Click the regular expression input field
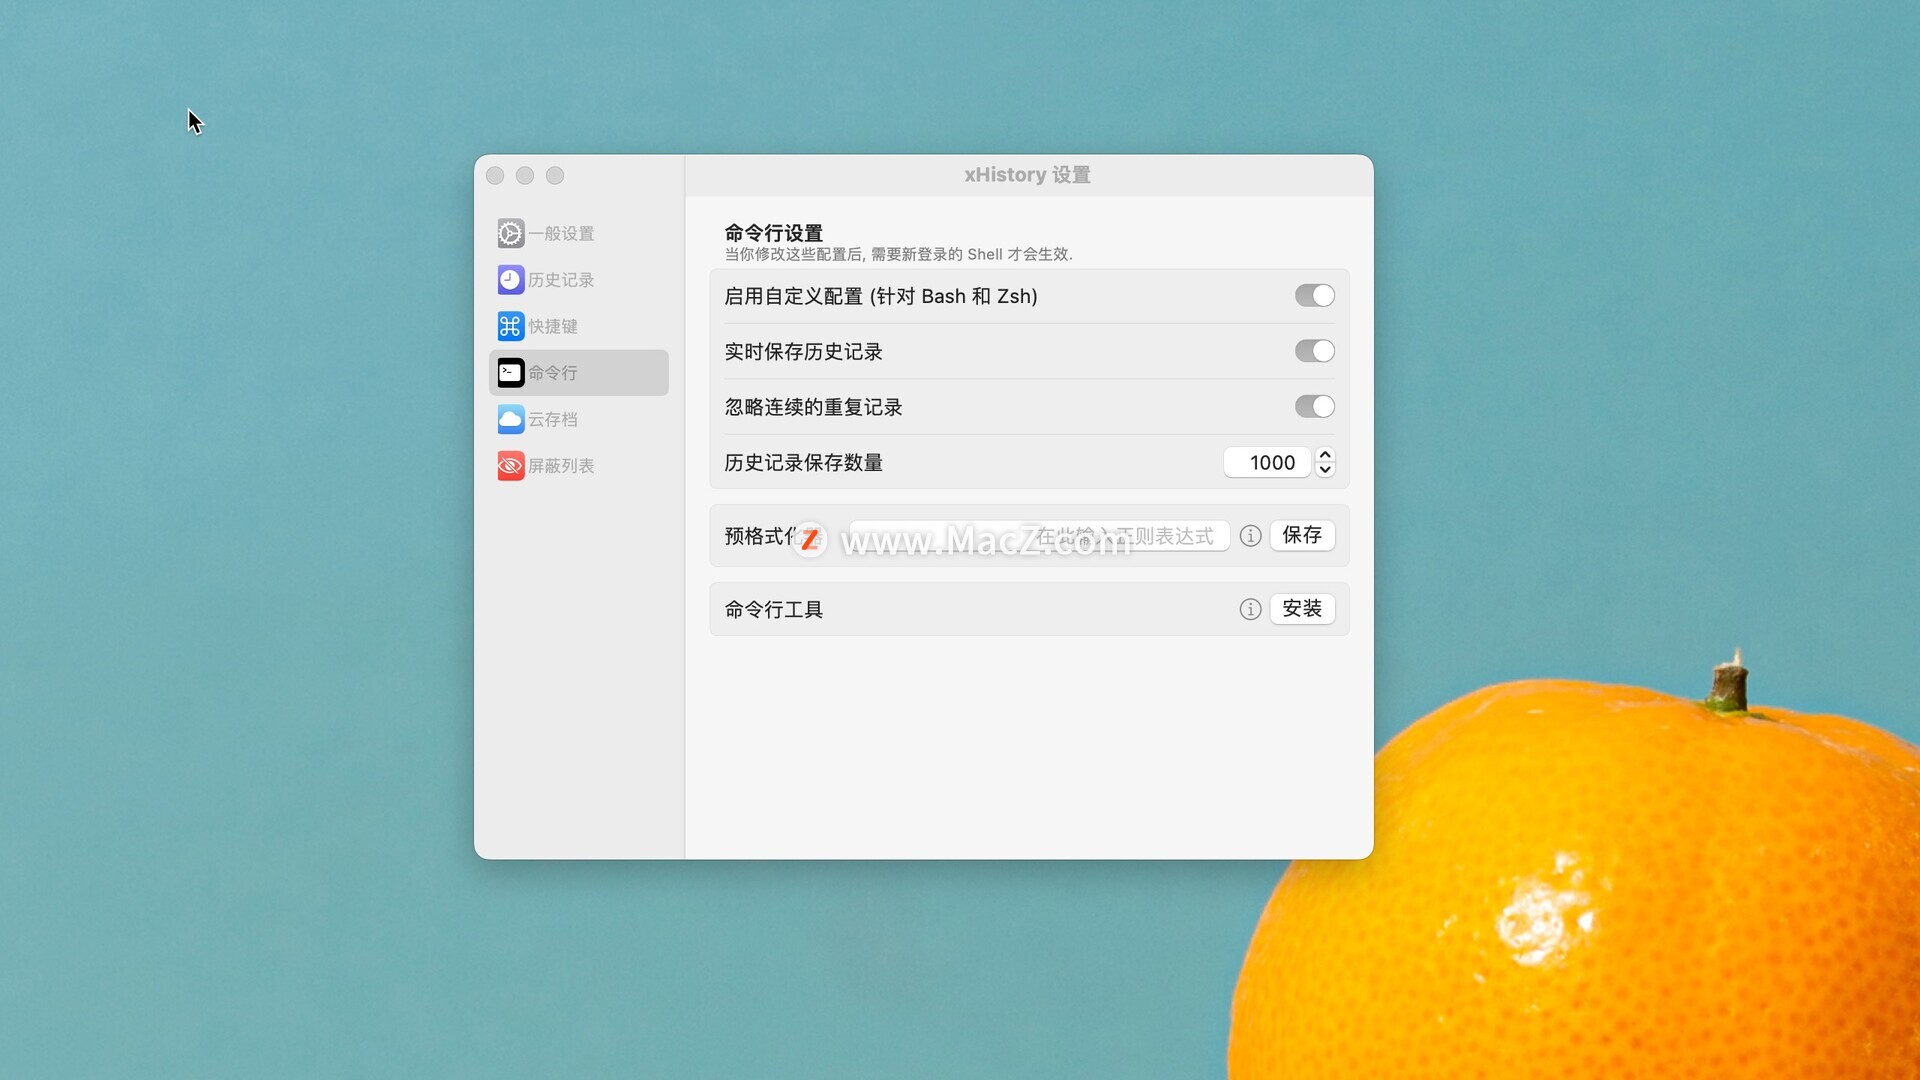The height and width of the screenshot is (1080, 1920). (1040, 536)
